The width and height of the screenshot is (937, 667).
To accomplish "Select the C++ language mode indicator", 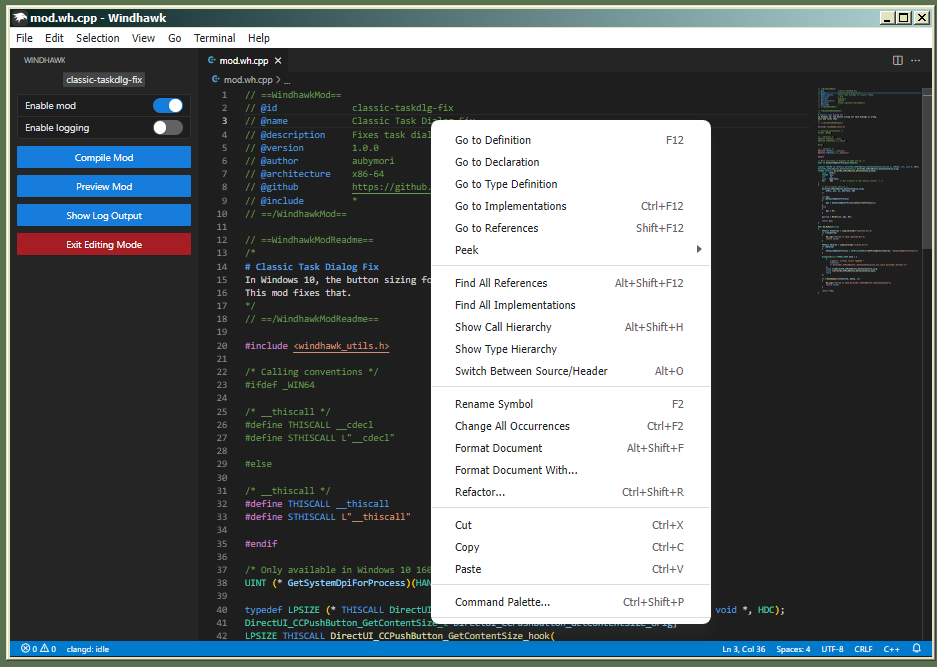I will pyautogui.click(x=890, y=648).
